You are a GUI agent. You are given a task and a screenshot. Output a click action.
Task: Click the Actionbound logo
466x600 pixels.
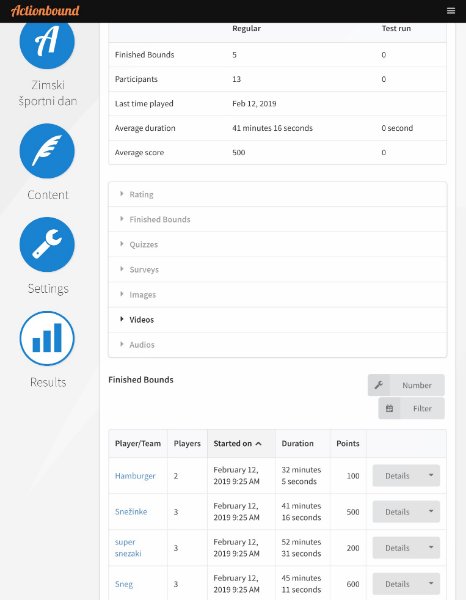pyautogui.click(x=45, y=11)
